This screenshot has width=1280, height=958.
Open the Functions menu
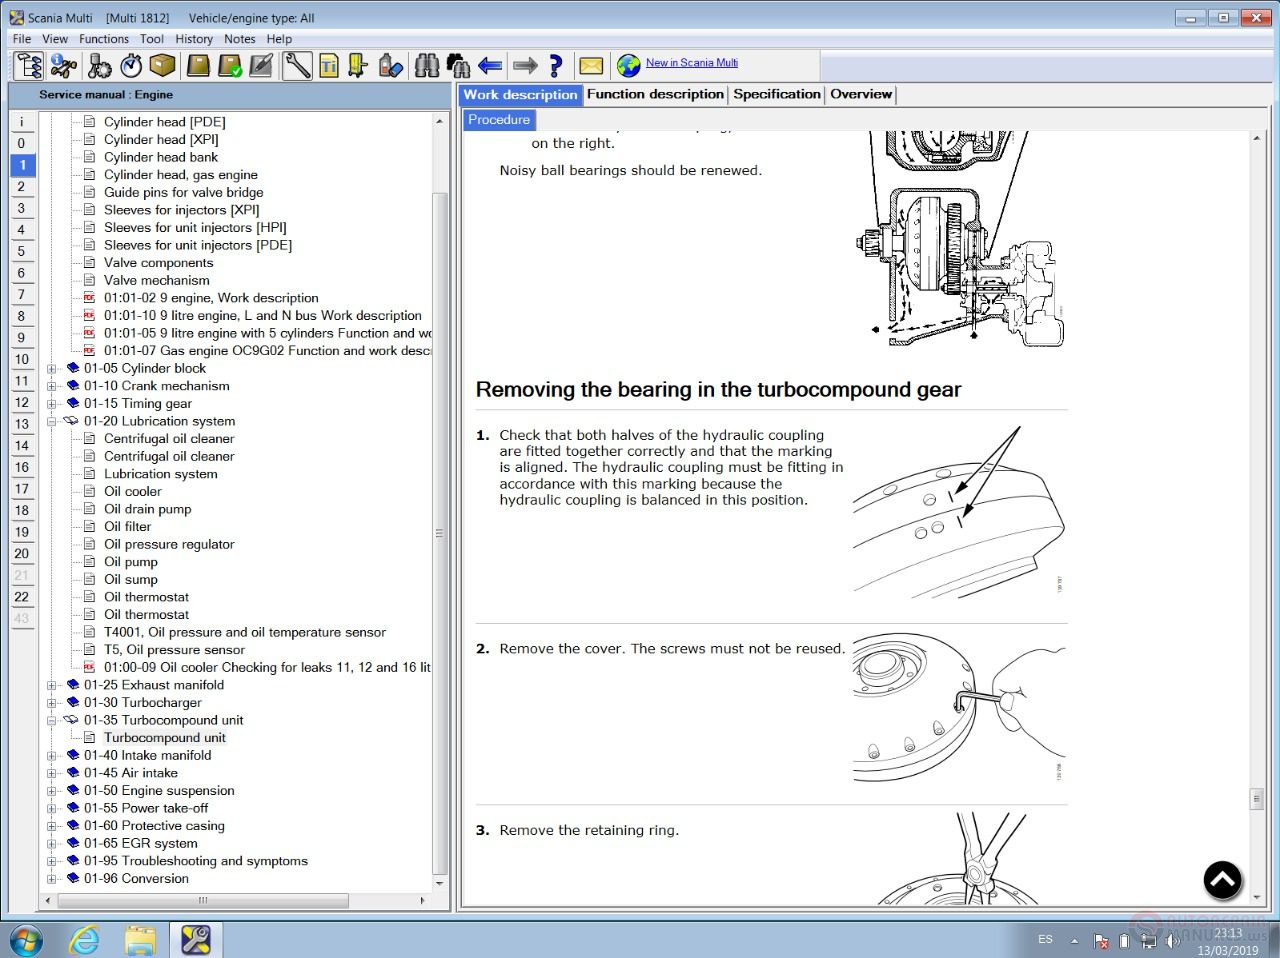tap(103, 39)
